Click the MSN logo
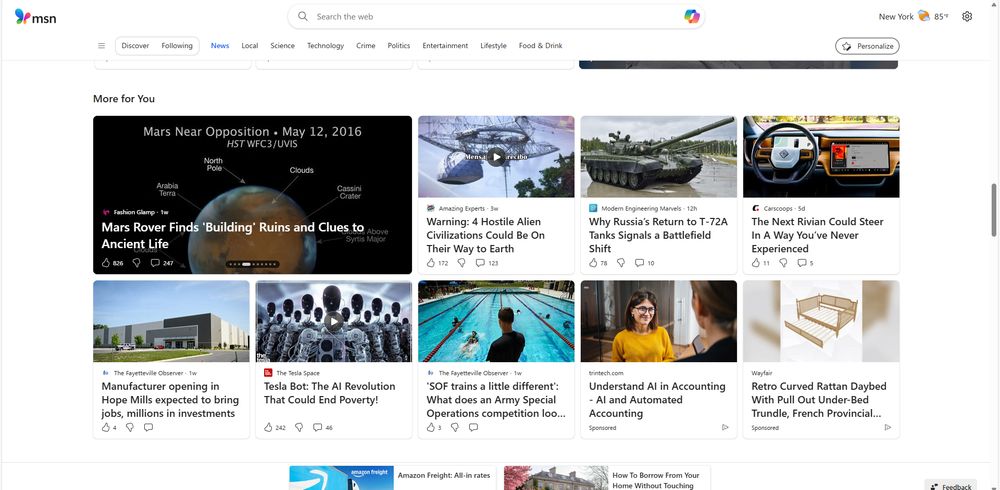 (x=36, y=17)
